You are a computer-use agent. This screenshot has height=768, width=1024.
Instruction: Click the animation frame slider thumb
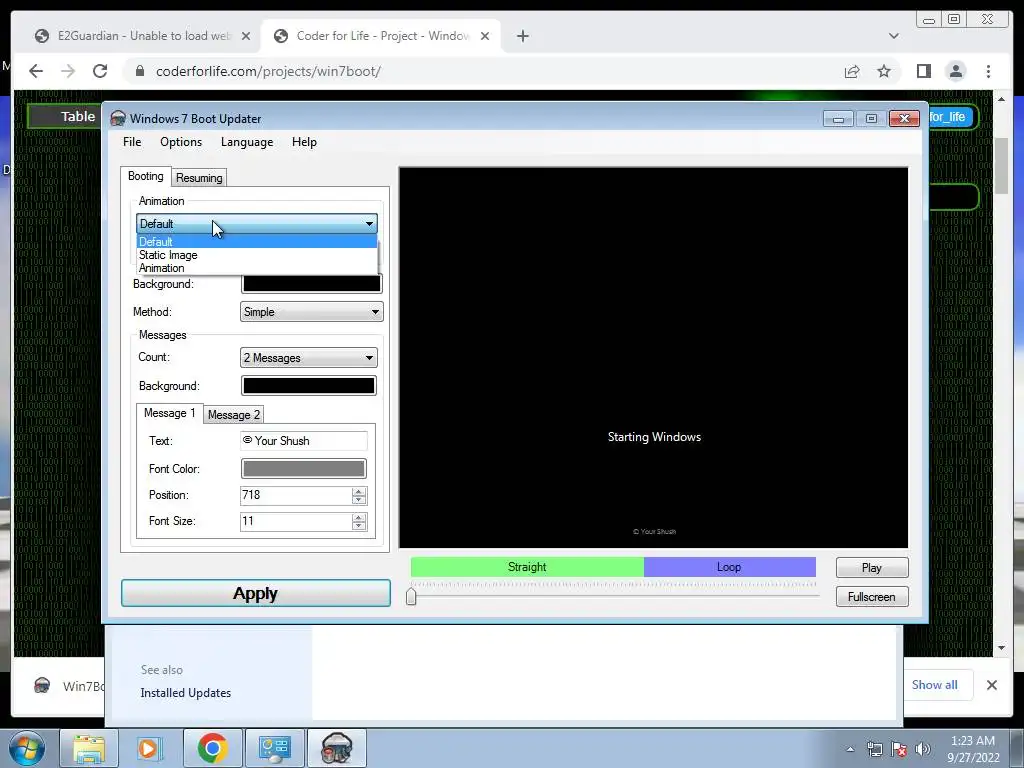pos(411,596)
